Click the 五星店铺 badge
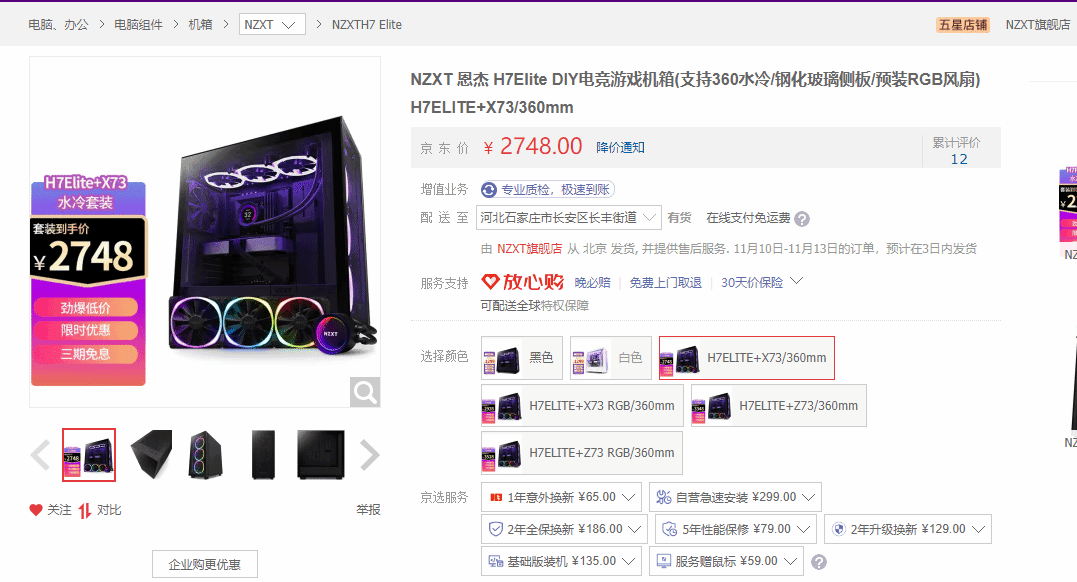This screenshot has width=1077, height=582. (x=963, y=25)
